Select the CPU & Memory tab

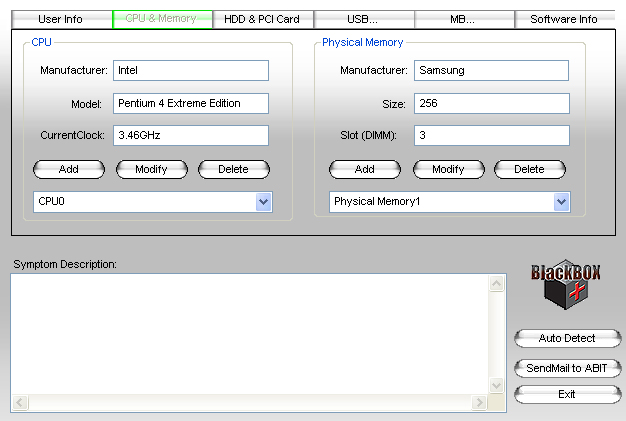pos(162,19)
